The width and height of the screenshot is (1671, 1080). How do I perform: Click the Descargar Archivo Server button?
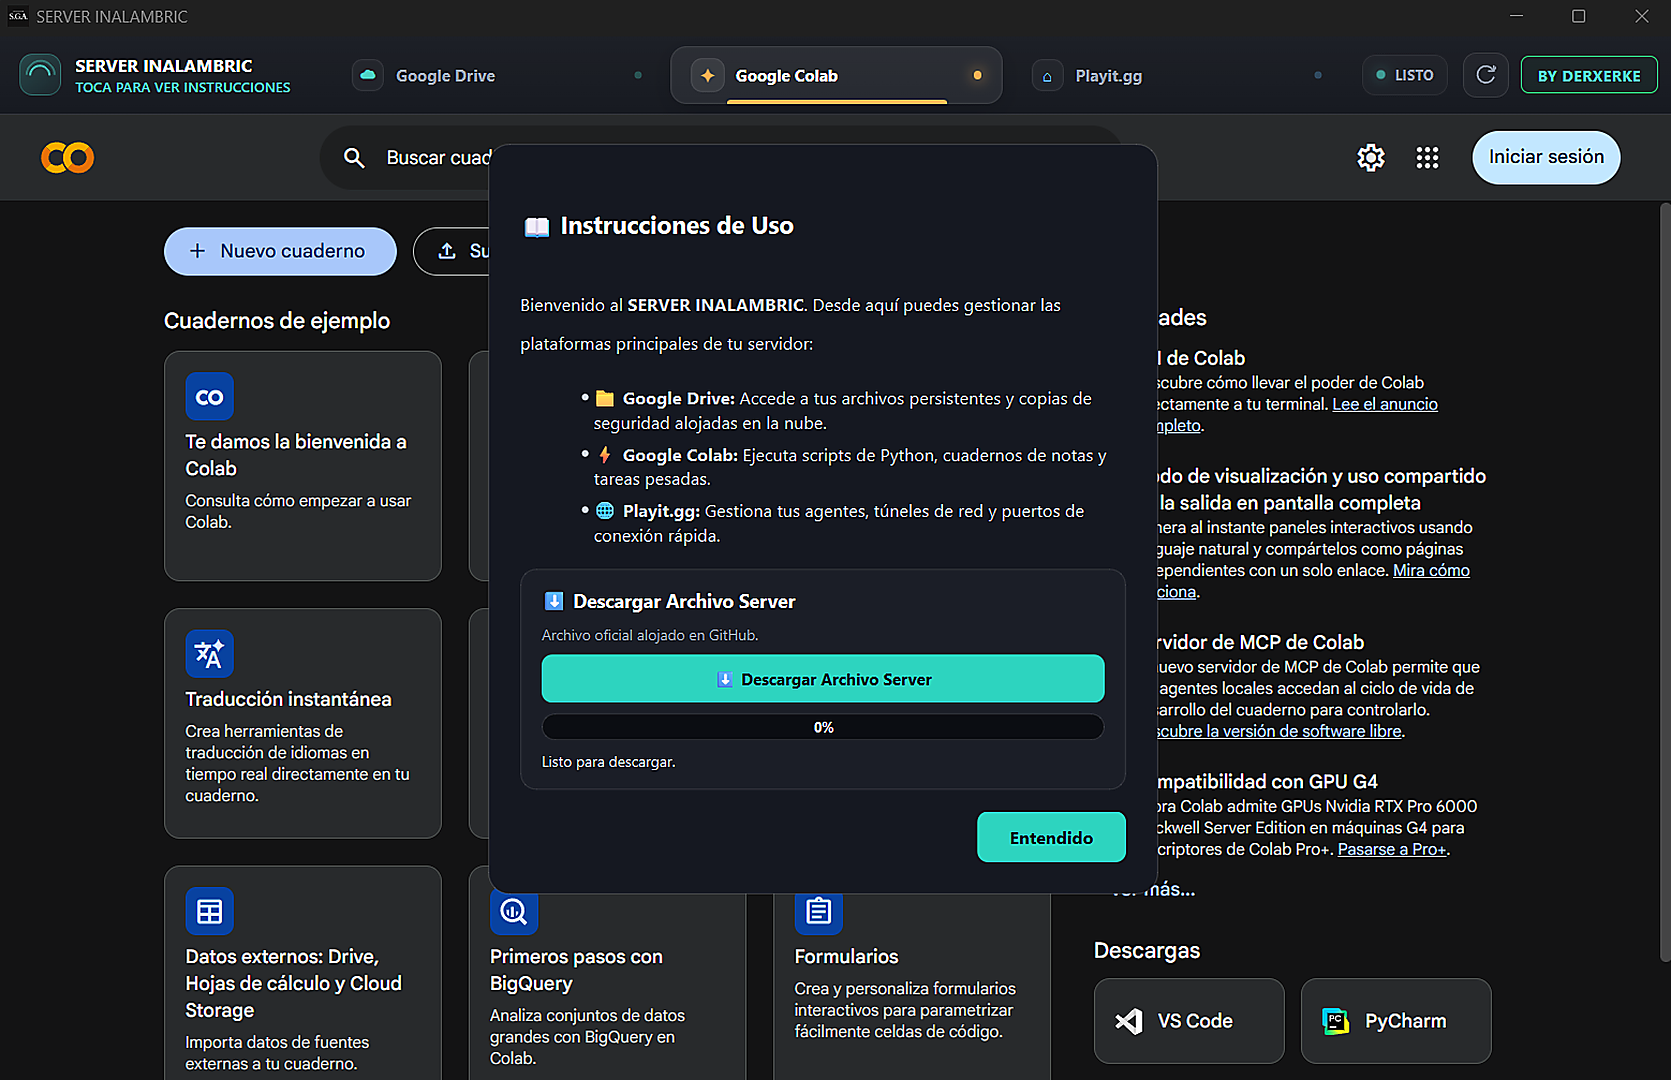(x=823, y=679)
